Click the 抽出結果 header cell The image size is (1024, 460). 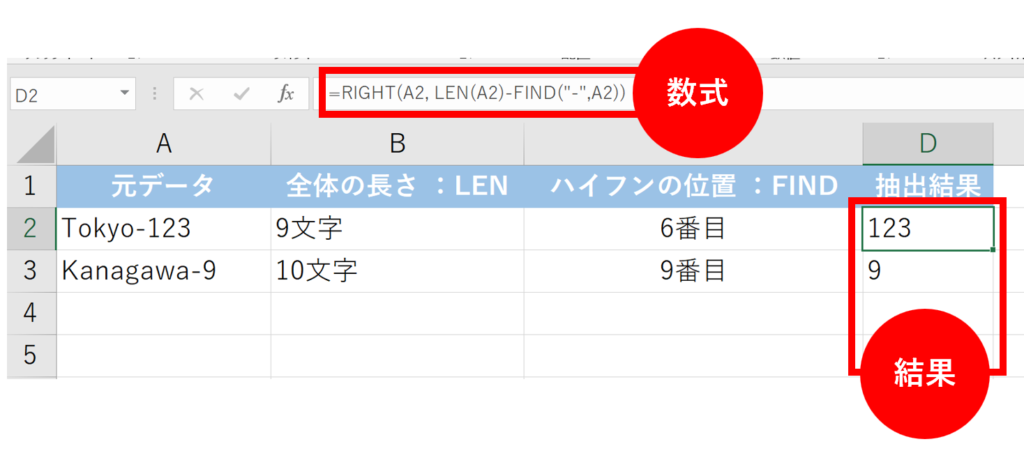tap(927, 185)
